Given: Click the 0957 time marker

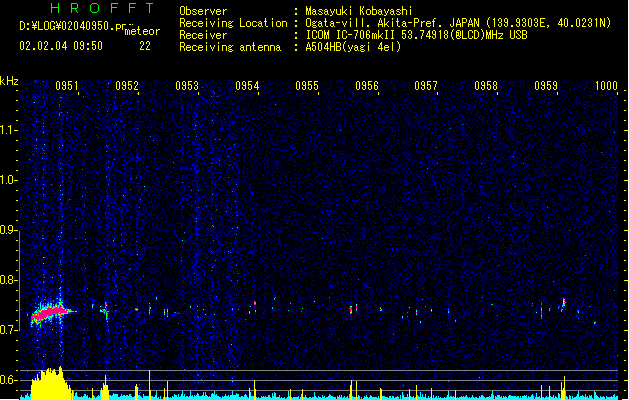Looking at the screenshot, I should coord(426,86).
